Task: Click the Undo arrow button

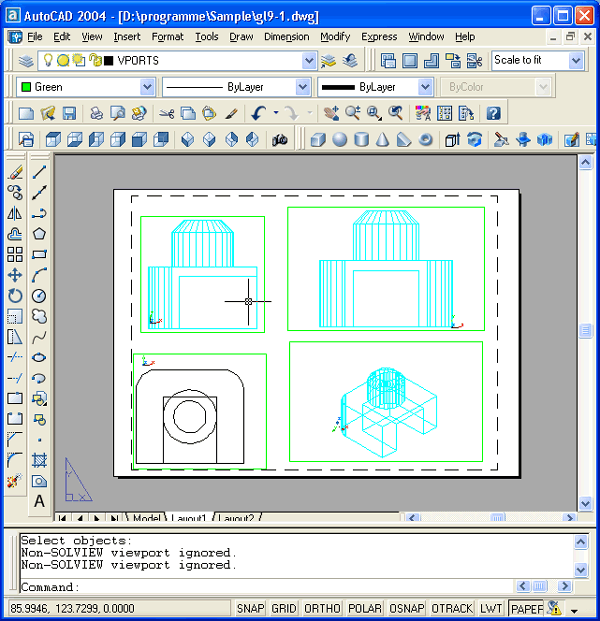Action: (x=259, y=113)
